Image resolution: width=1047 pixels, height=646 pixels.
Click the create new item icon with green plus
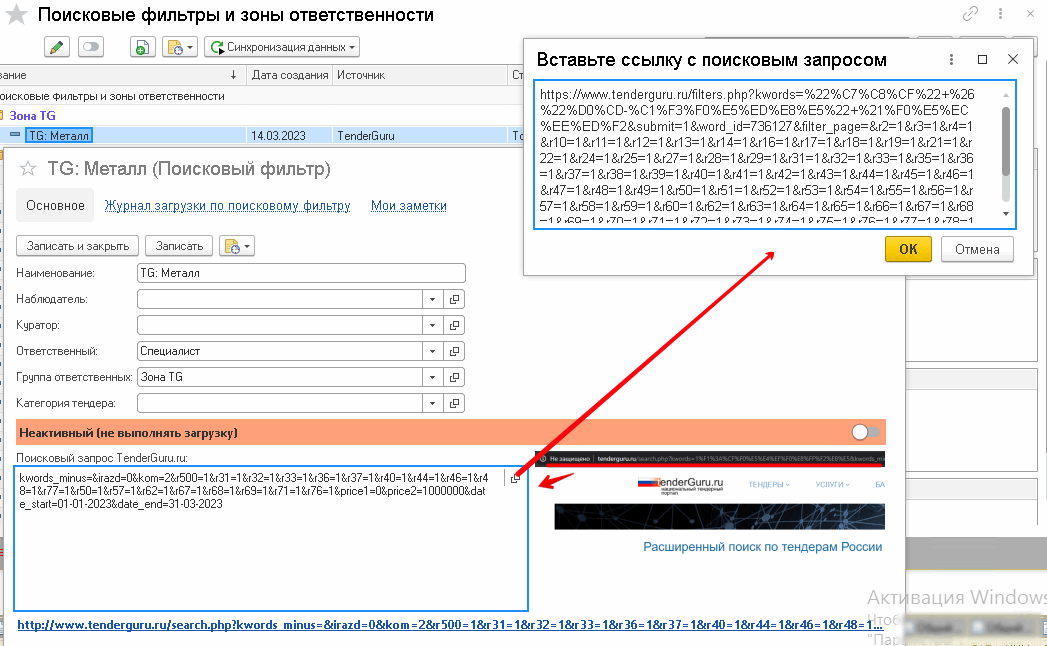click(x=142, y=47)
